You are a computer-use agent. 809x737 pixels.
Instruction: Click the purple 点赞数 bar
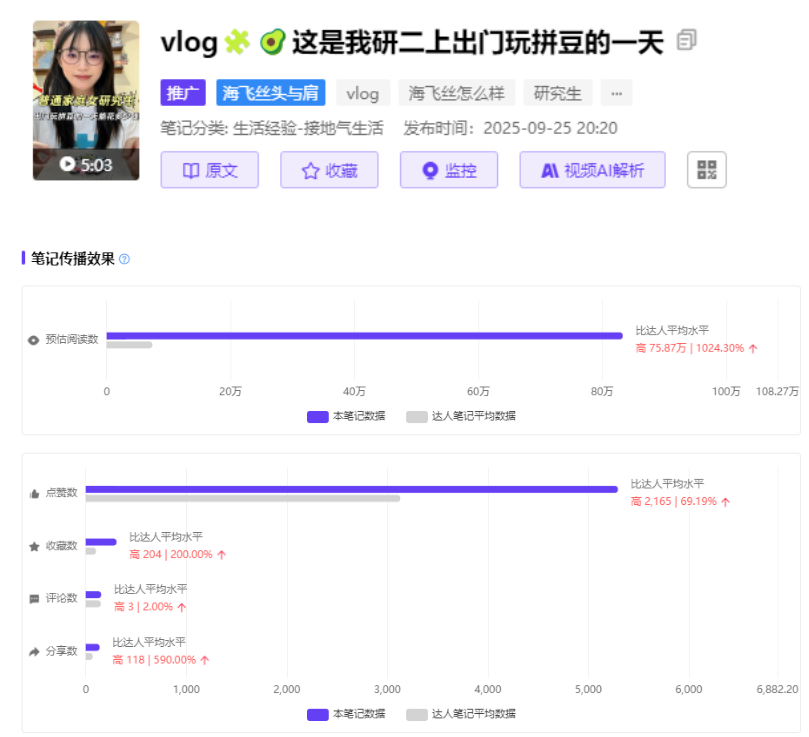[x=351, y=489]
